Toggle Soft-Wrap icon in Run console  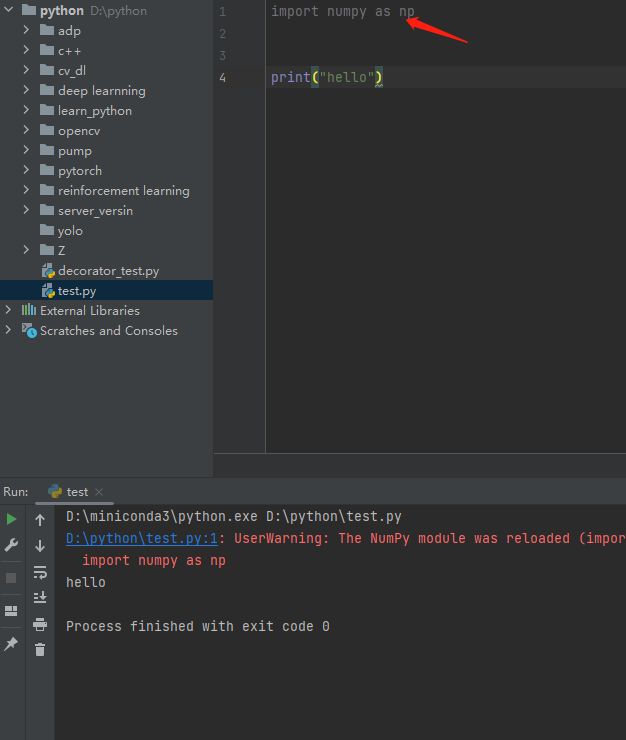pos(40,572)
